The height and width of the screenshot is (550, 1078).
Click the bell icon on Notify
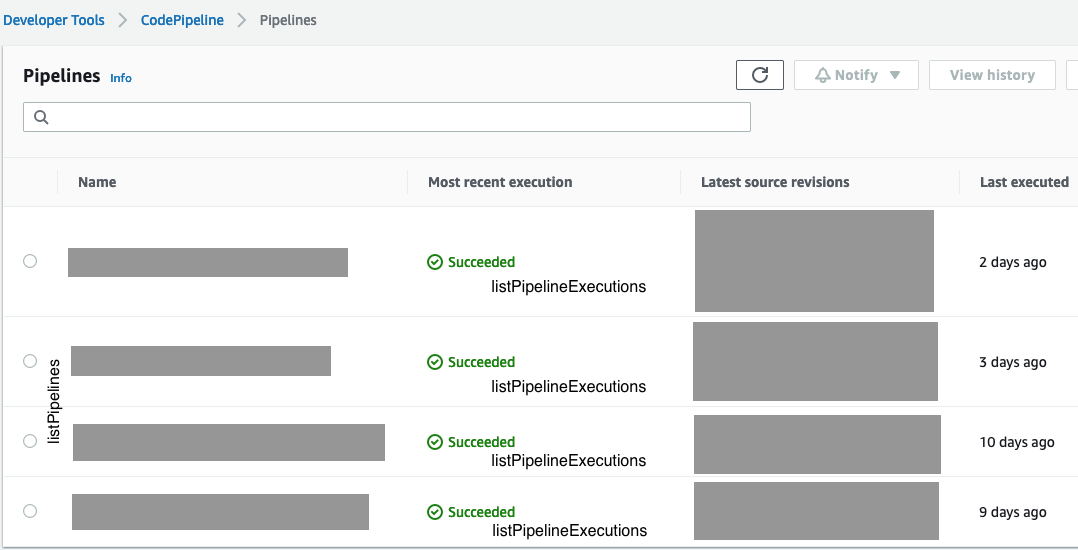coord(823,75)
